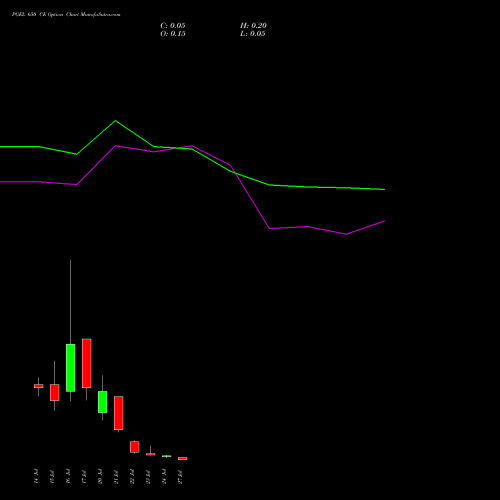Select the last red candle above 27 Jul
Screen dimensions: 500x500
pyautogui.click(x=183, y=458)
